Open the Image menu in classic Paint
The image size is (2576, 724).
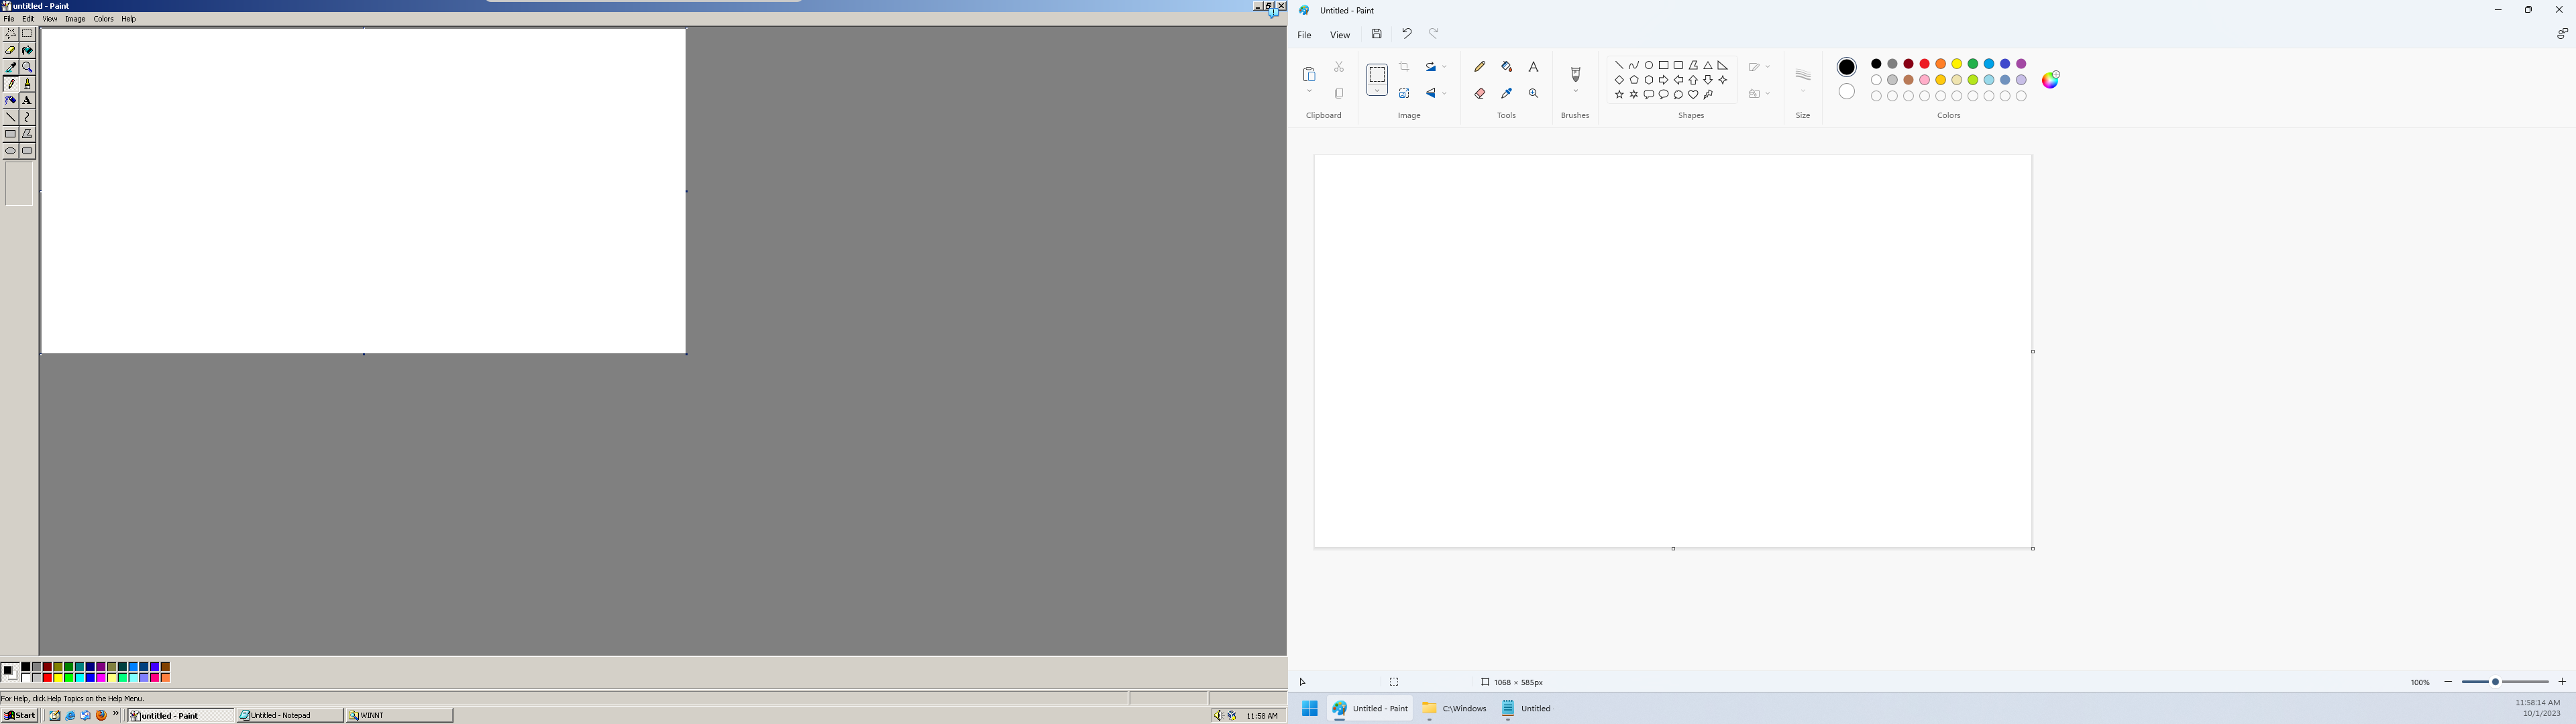click(x=75, y=19)
